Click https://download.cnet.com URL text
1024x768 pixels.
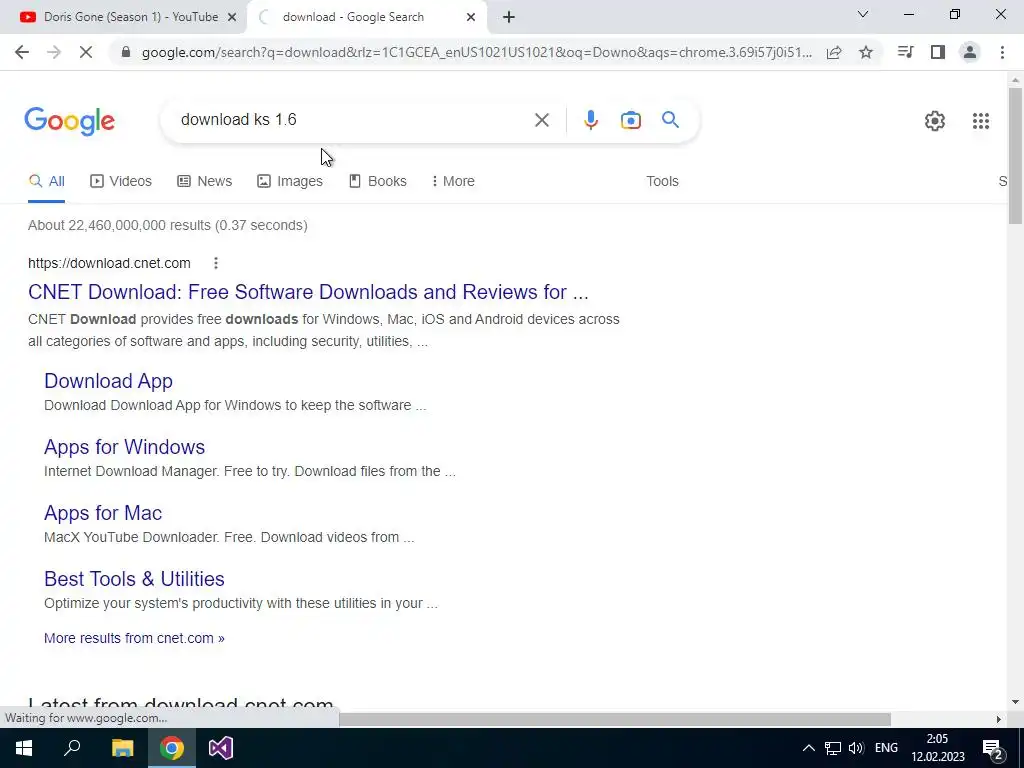[109, 263]
